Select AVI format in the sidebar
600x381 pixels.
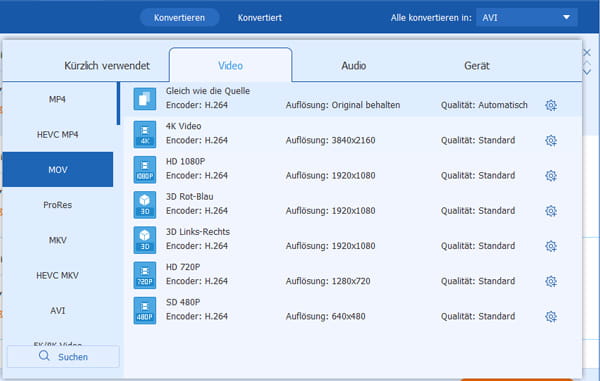(57, 311)
